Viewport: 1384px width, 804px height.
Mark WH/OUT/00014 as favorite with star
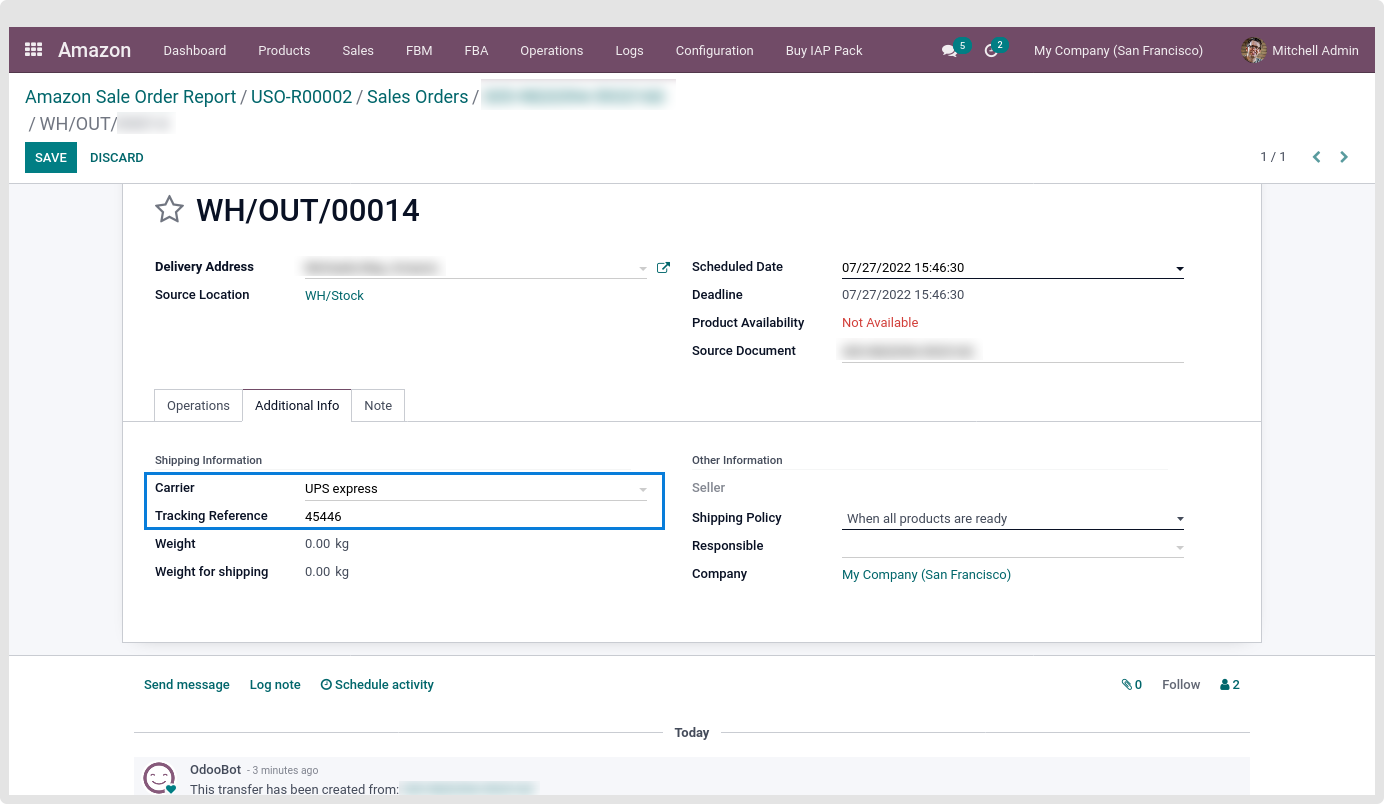click(x=170, y=210)
